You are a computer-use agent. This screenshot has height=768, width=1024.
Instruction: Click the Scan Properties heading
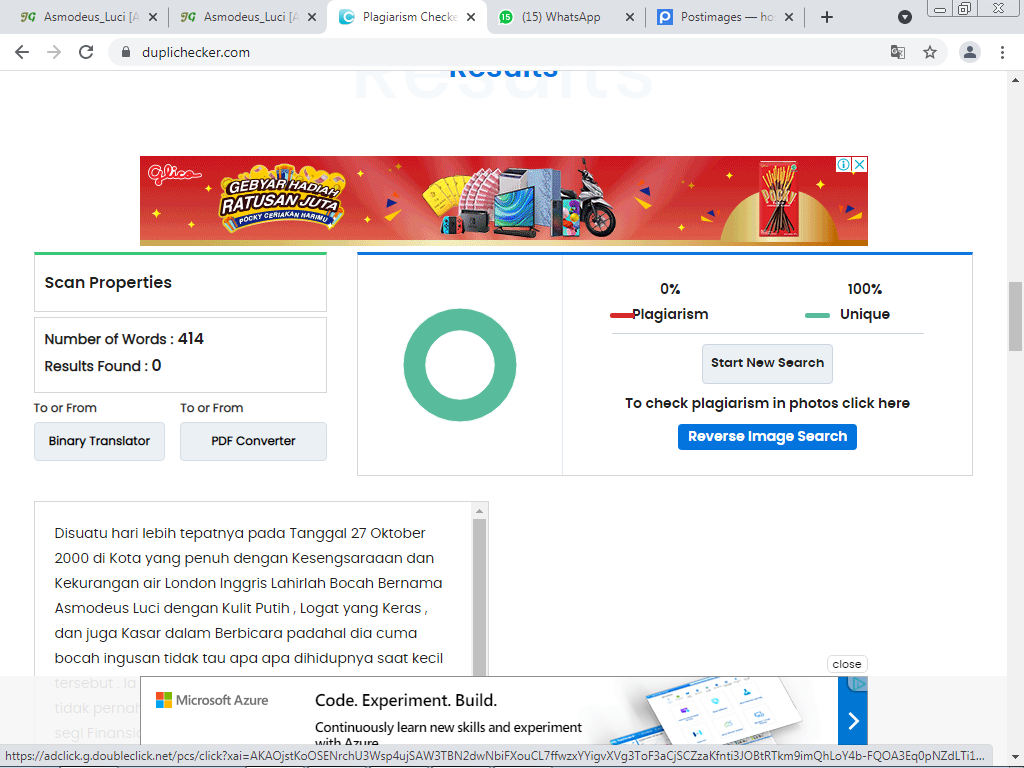[108, 282]
